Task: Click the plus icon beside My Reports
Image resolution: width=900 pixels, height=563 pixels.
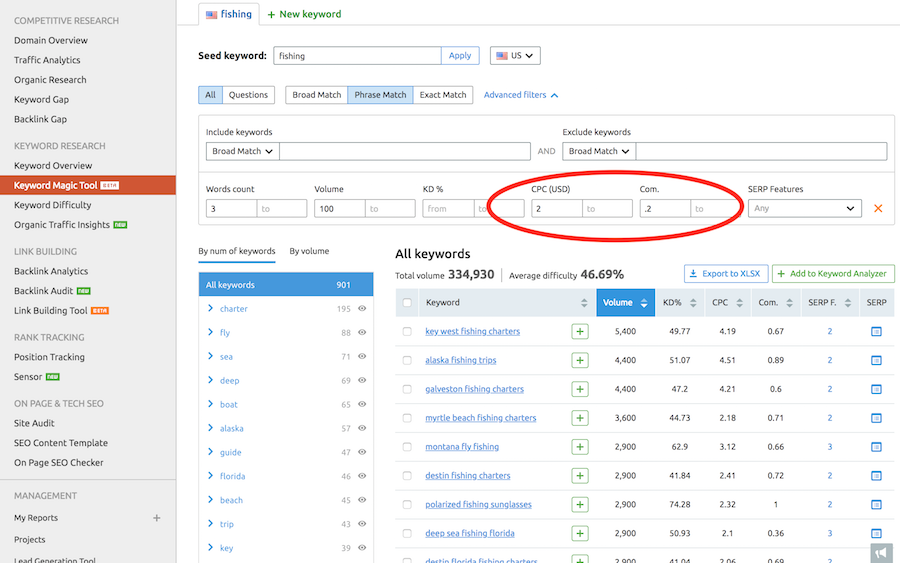Action: (157, 518)
